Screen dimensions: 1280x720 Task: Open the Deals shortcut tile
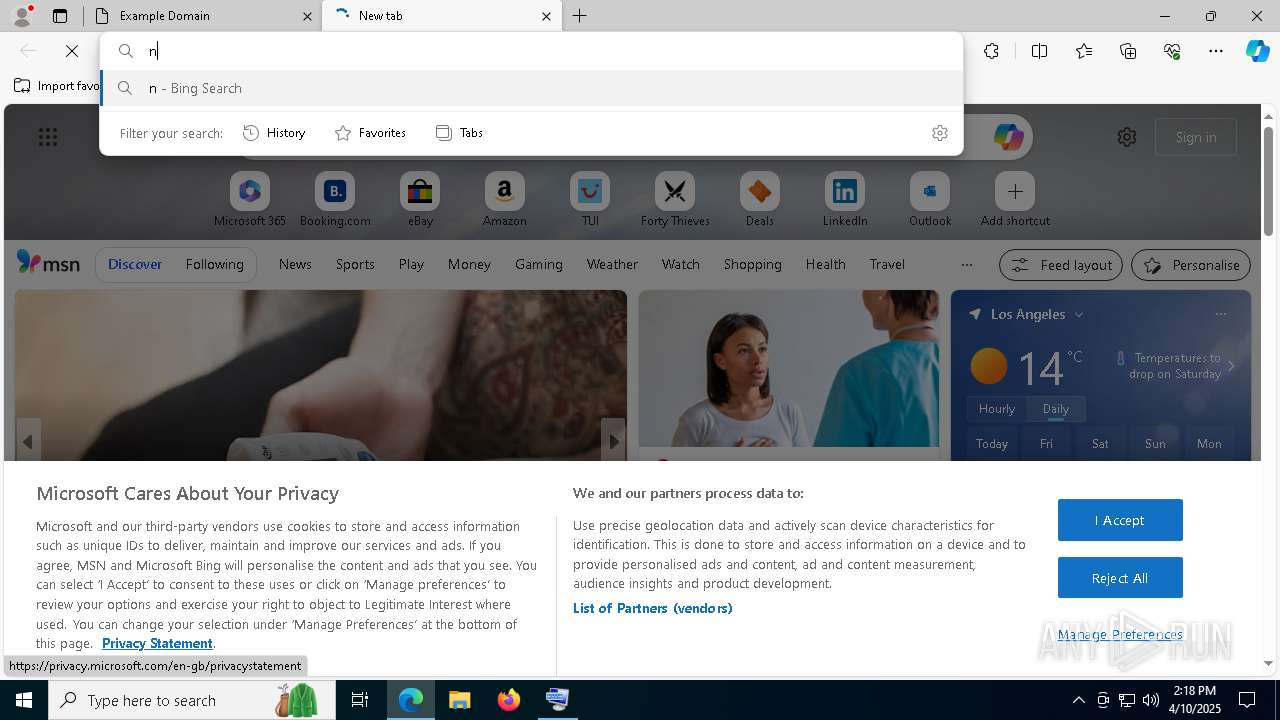pyautogui.click(x=760, y=199)
